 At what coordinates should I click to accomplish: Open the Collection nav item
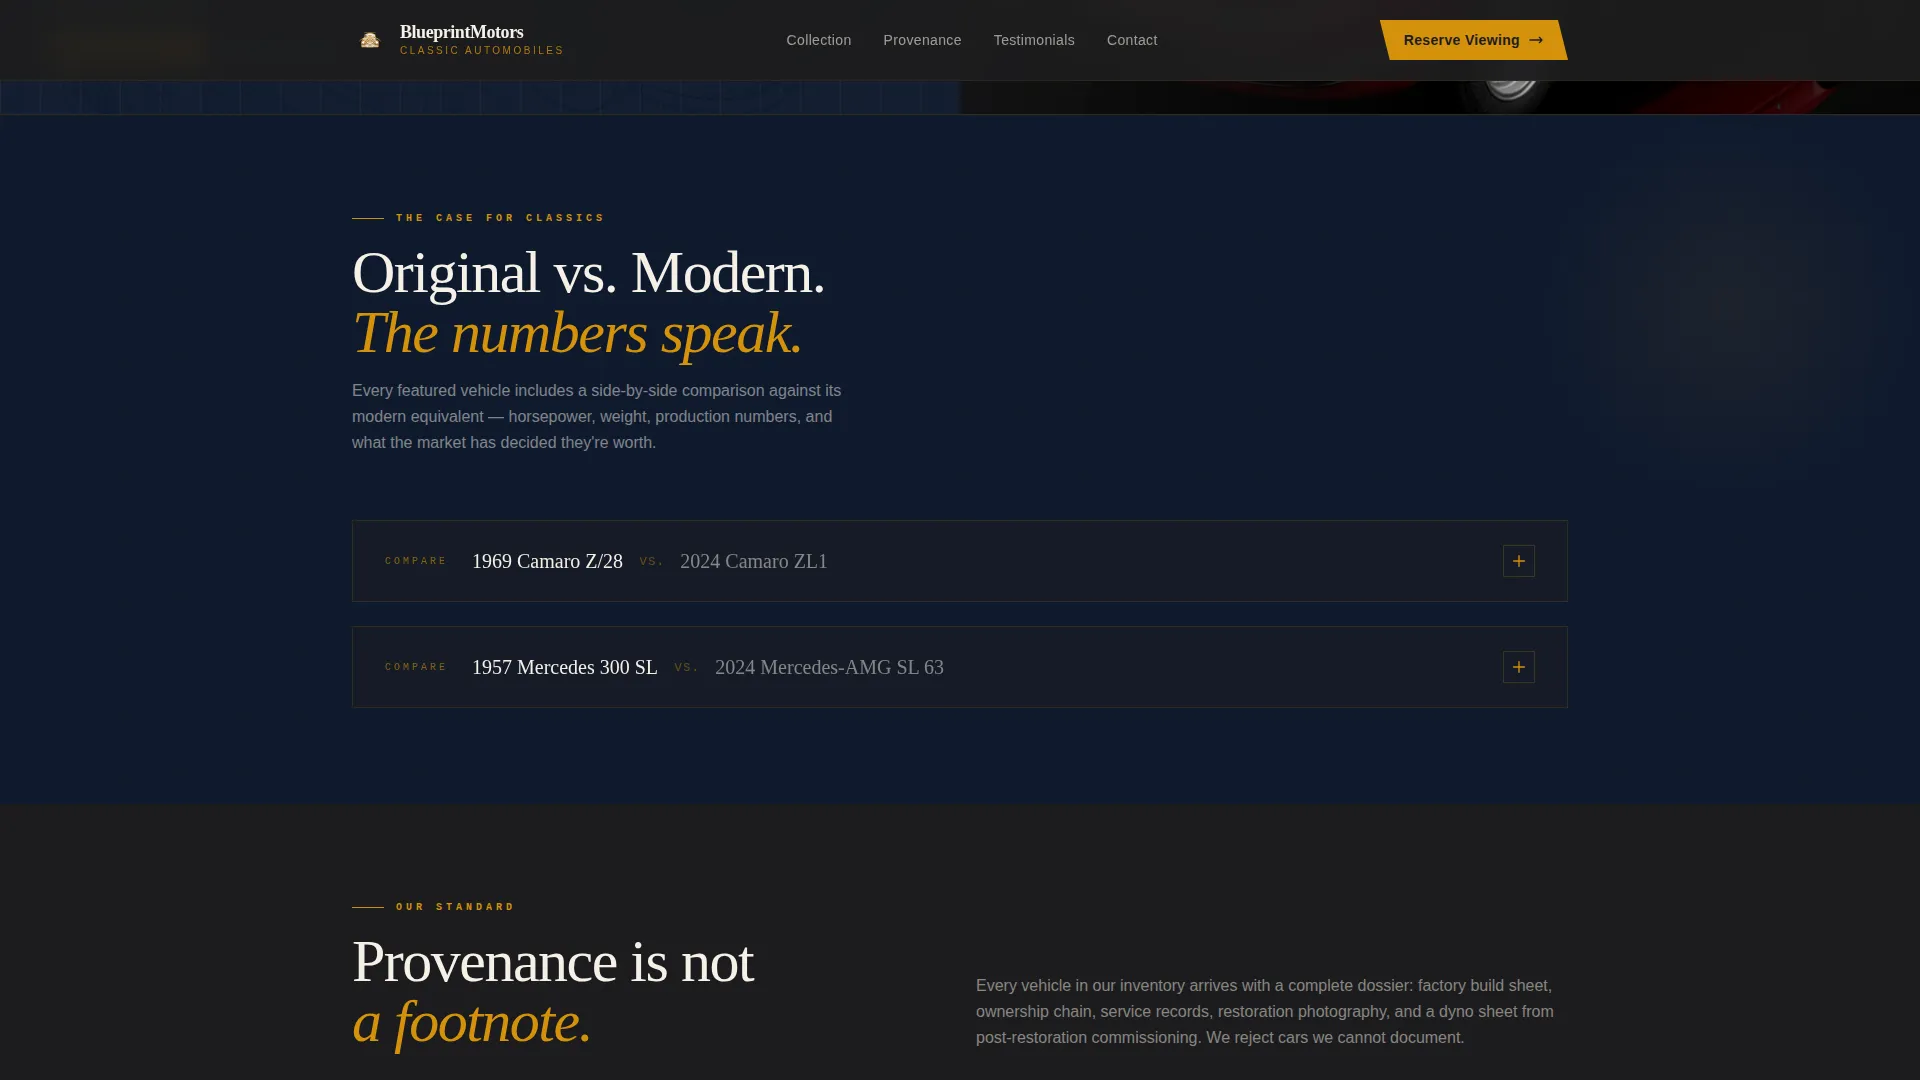(x=819, y=40)
